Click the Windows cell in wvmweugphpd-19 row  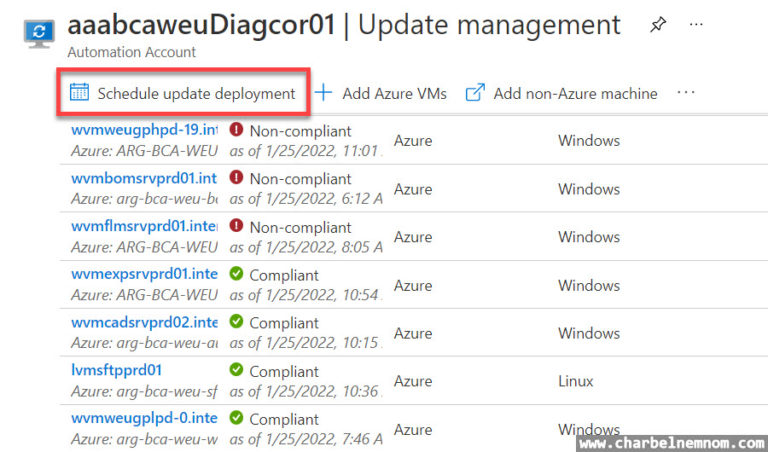point(589,141)
